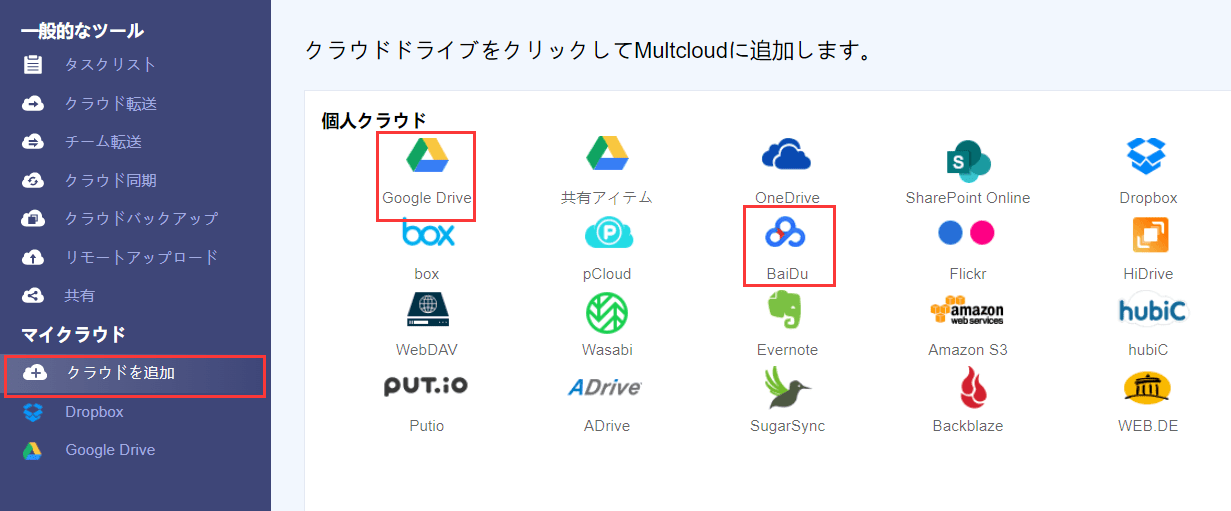Screen dimensions: 1231x511
Task: Choose the WEB.DE icon
Action: pos(1147,387)
